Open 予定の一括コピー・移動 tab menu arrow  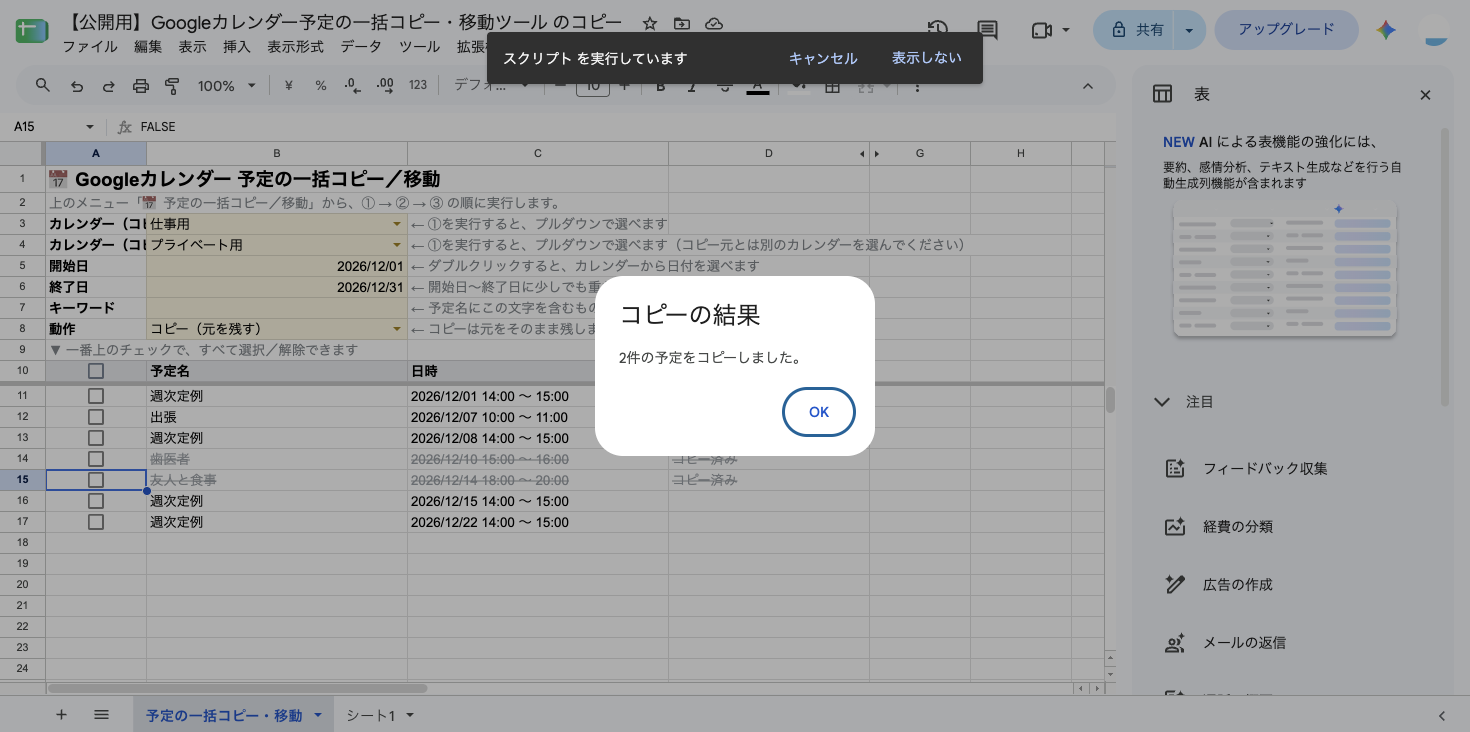(317, 715)
